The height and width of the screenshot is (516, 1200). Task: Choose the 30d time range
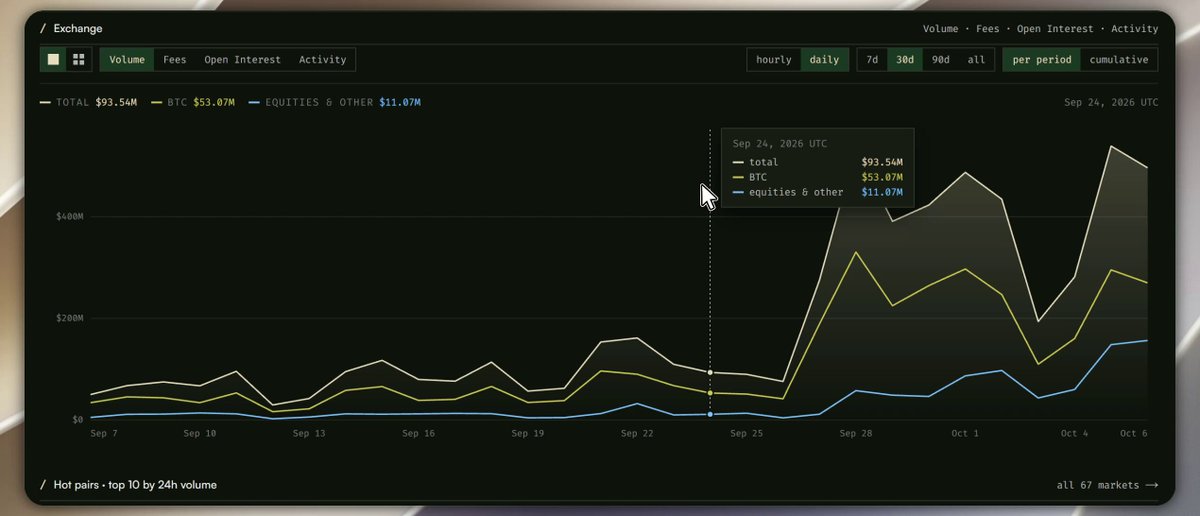tap(905, 60)
